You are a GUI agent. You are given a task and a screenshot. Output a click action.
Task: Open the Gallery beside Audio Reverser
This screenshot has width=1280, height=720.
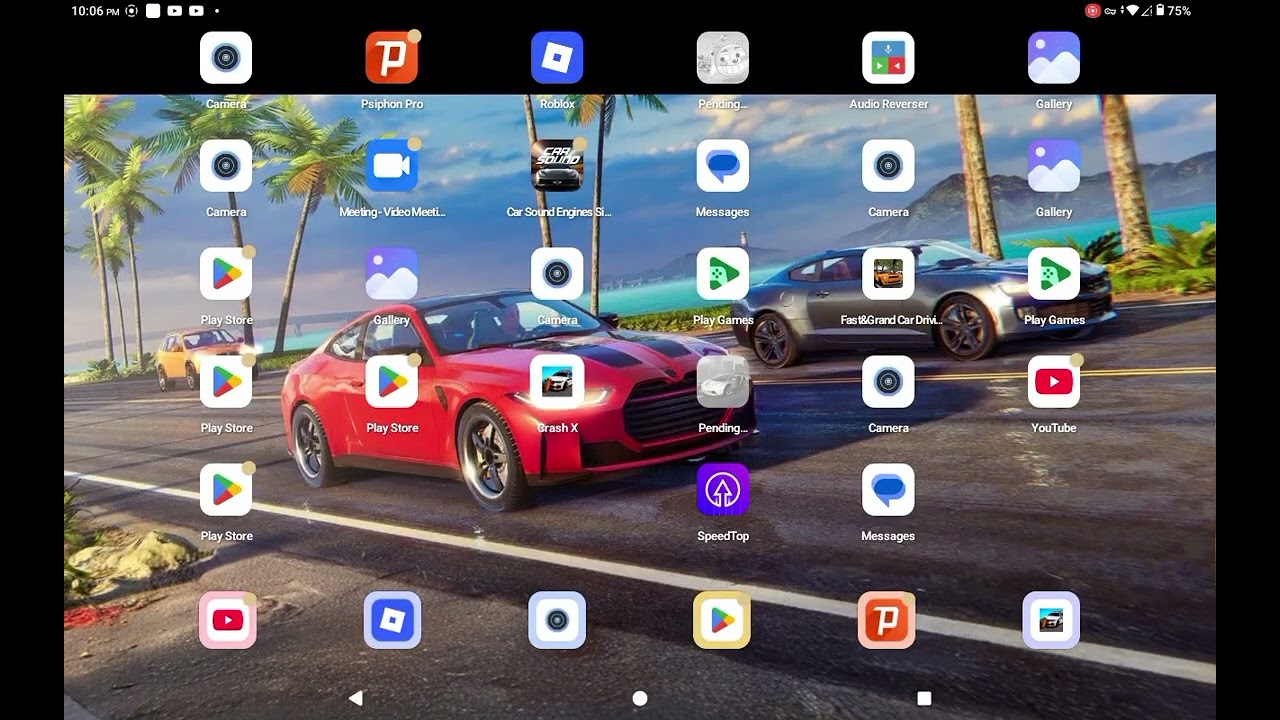pos(1054,58)
